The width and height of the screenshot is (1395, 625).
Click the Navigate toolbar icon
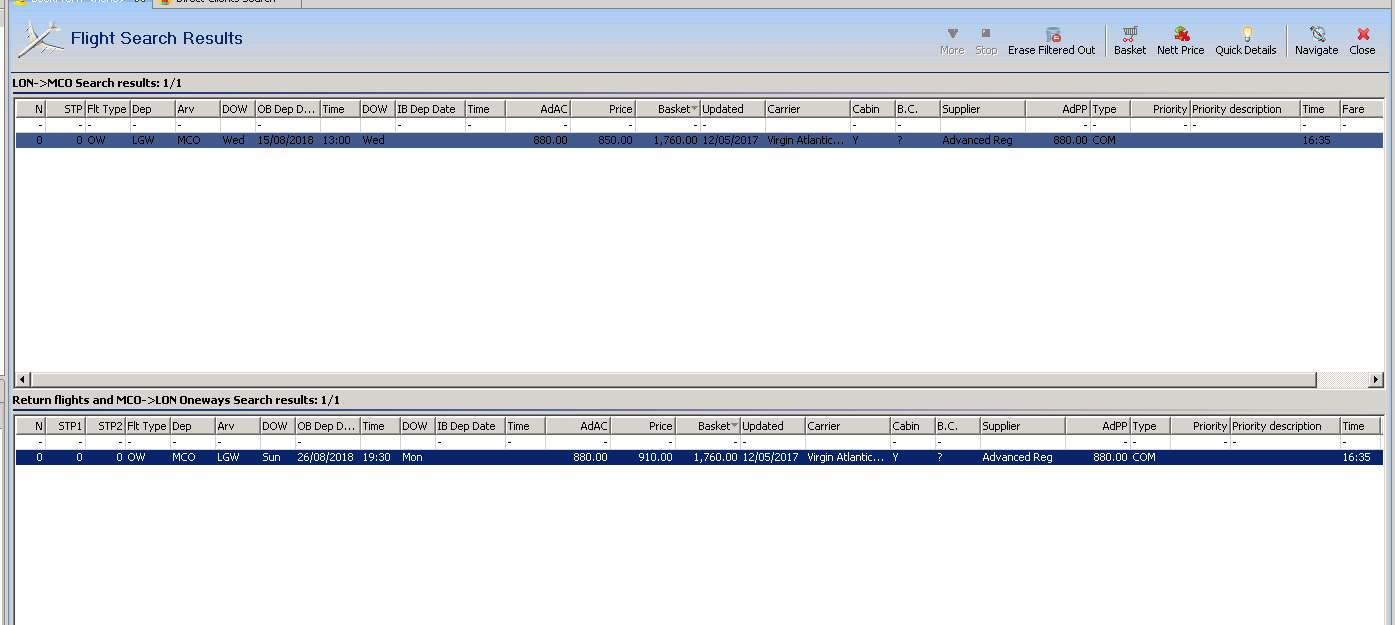click(1317, 34)
